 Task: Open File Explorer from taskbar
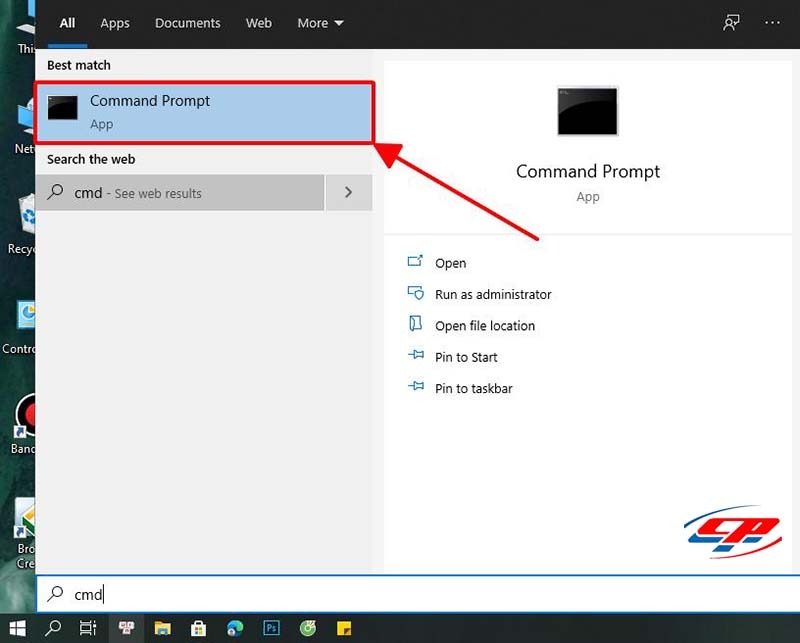pyautogui.click(x=163, y=628)
